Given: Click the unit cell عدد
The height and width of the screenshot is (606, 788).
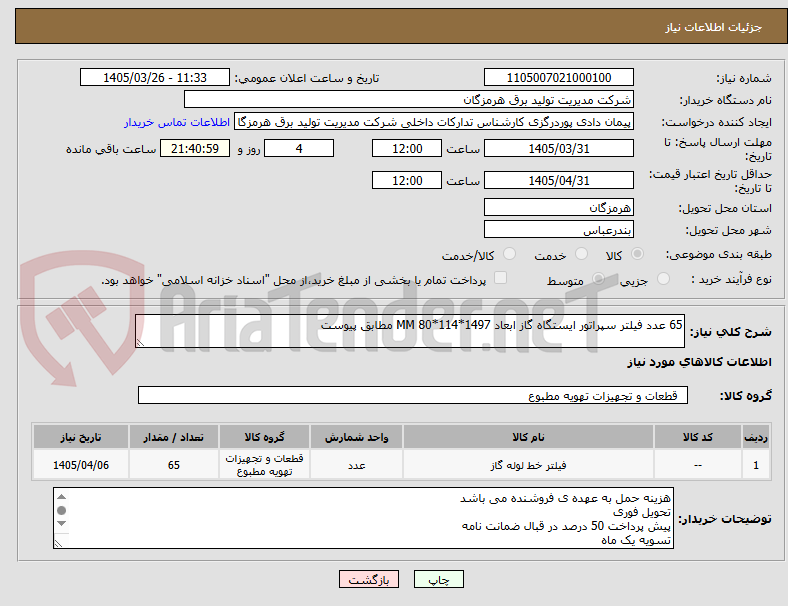Looking at the screenshot, I should click(356, 465).
